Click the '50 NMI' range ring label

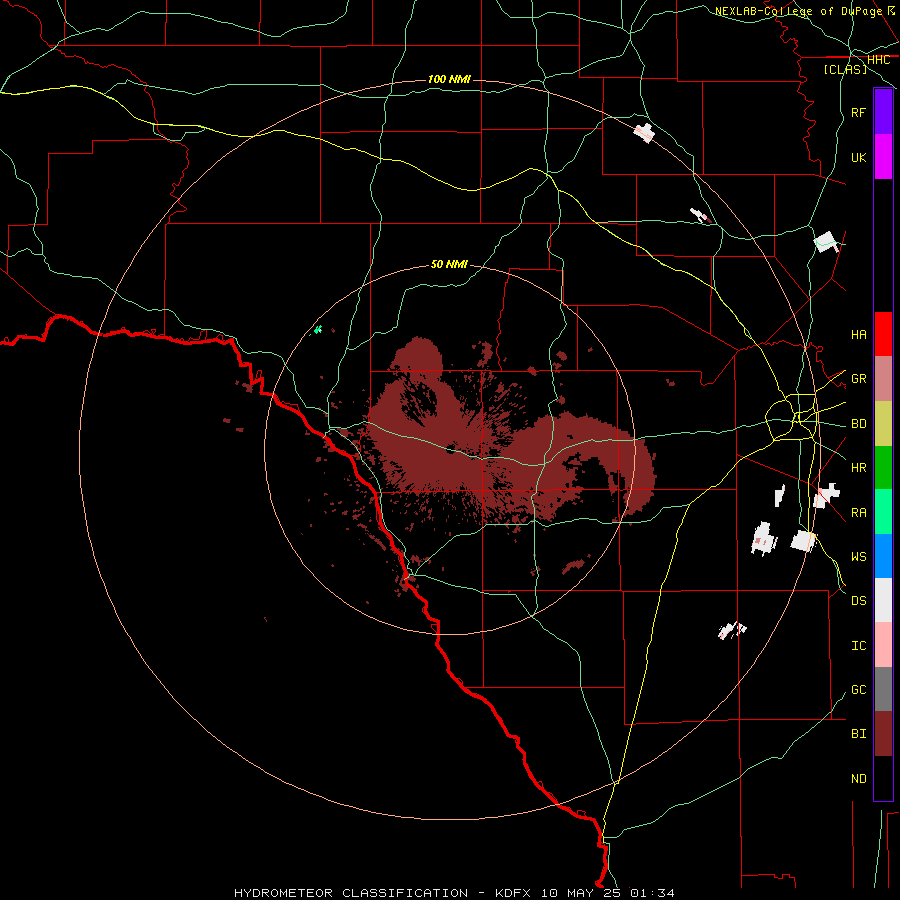[449, 264]
